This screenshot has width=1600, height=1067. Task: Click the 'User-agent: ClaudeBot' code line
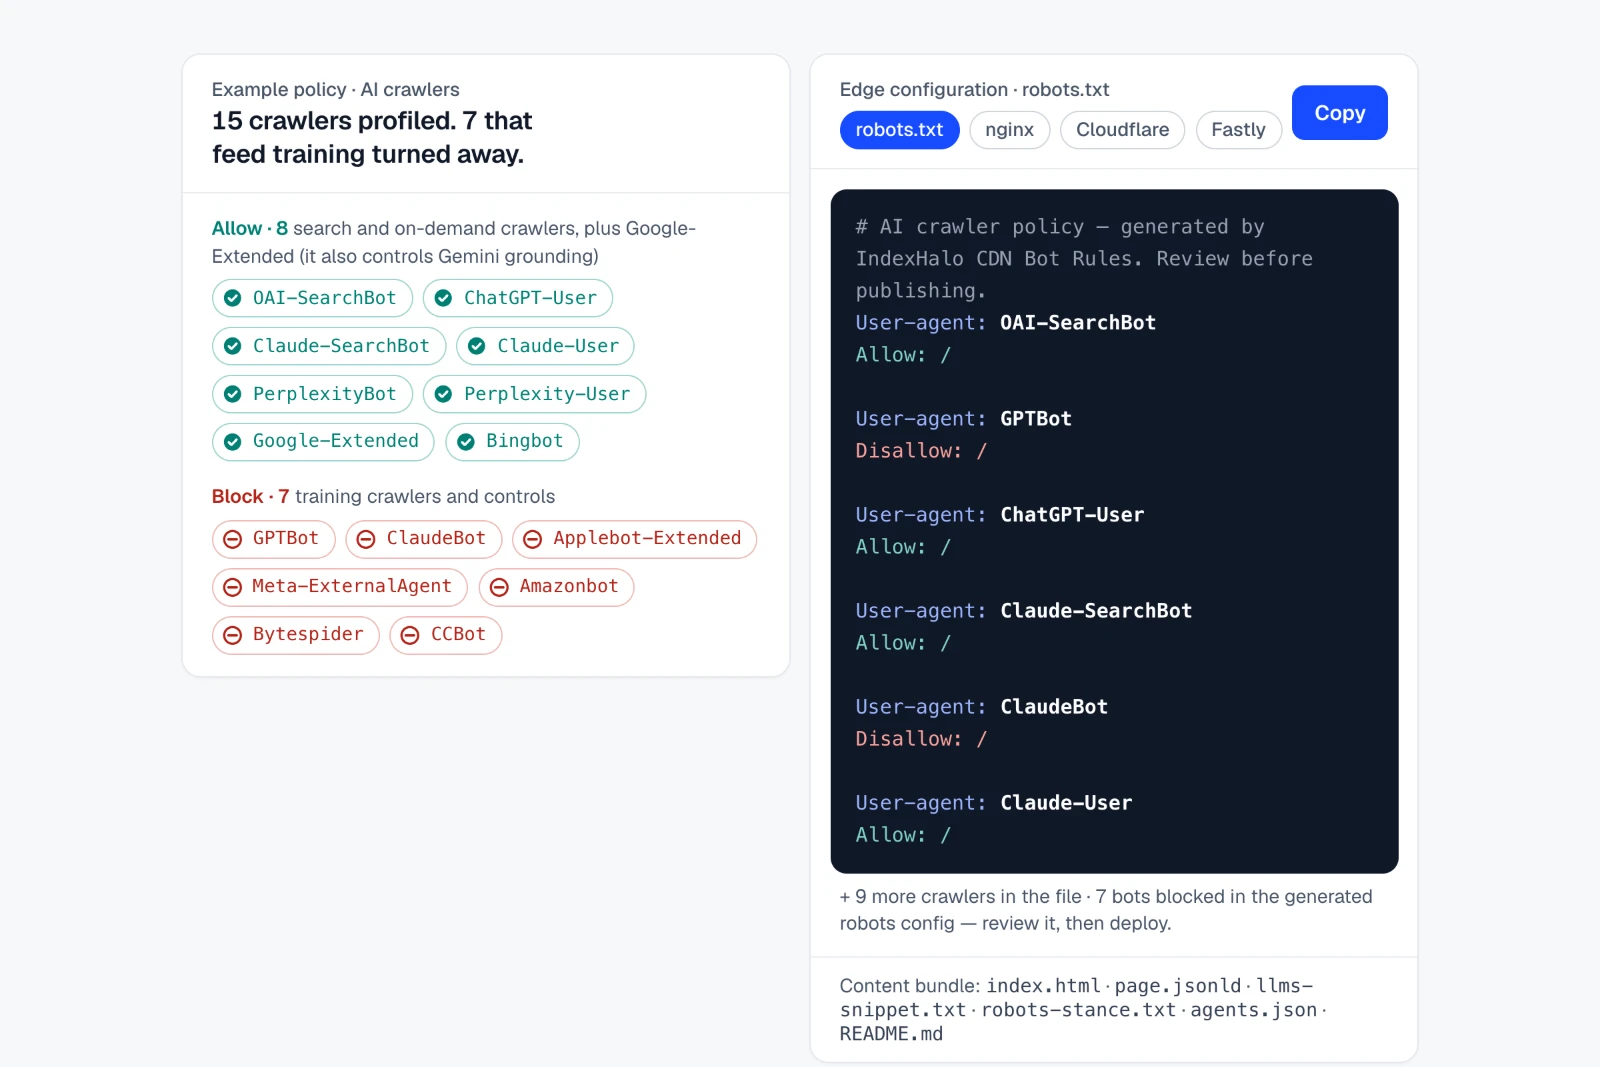pos(981,707)
